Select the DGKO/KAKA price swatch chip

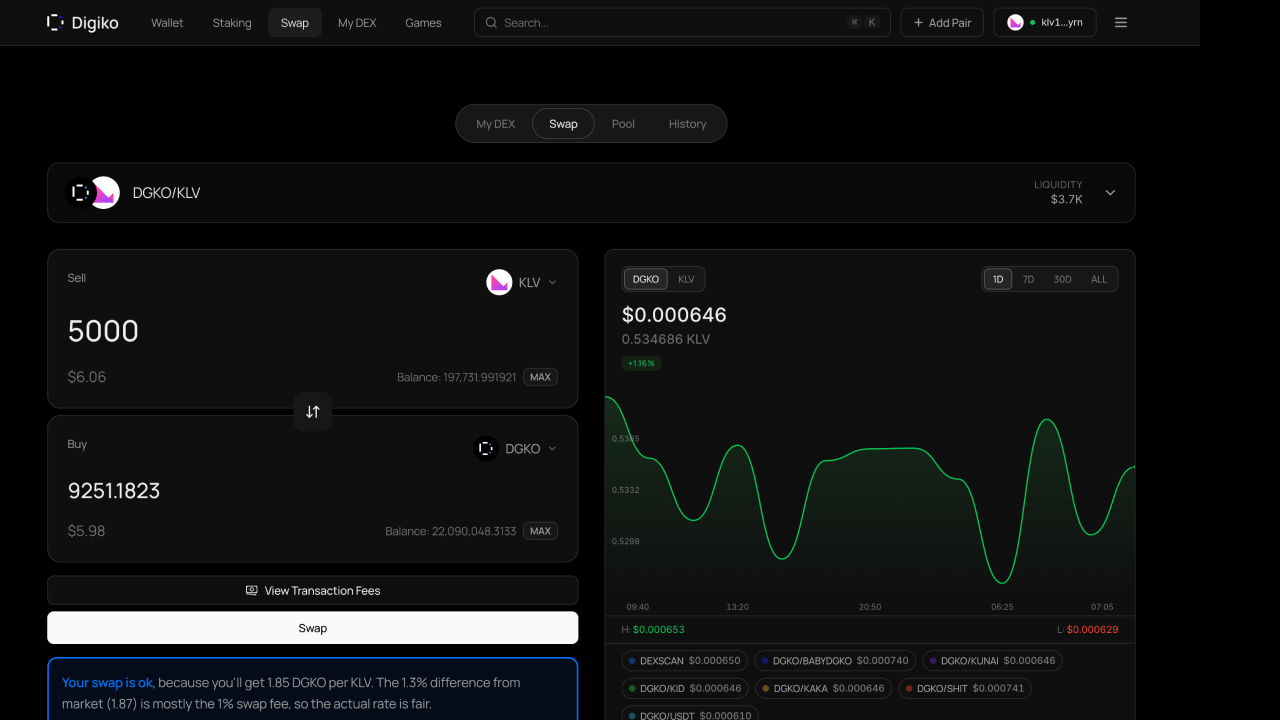(823, 688)
